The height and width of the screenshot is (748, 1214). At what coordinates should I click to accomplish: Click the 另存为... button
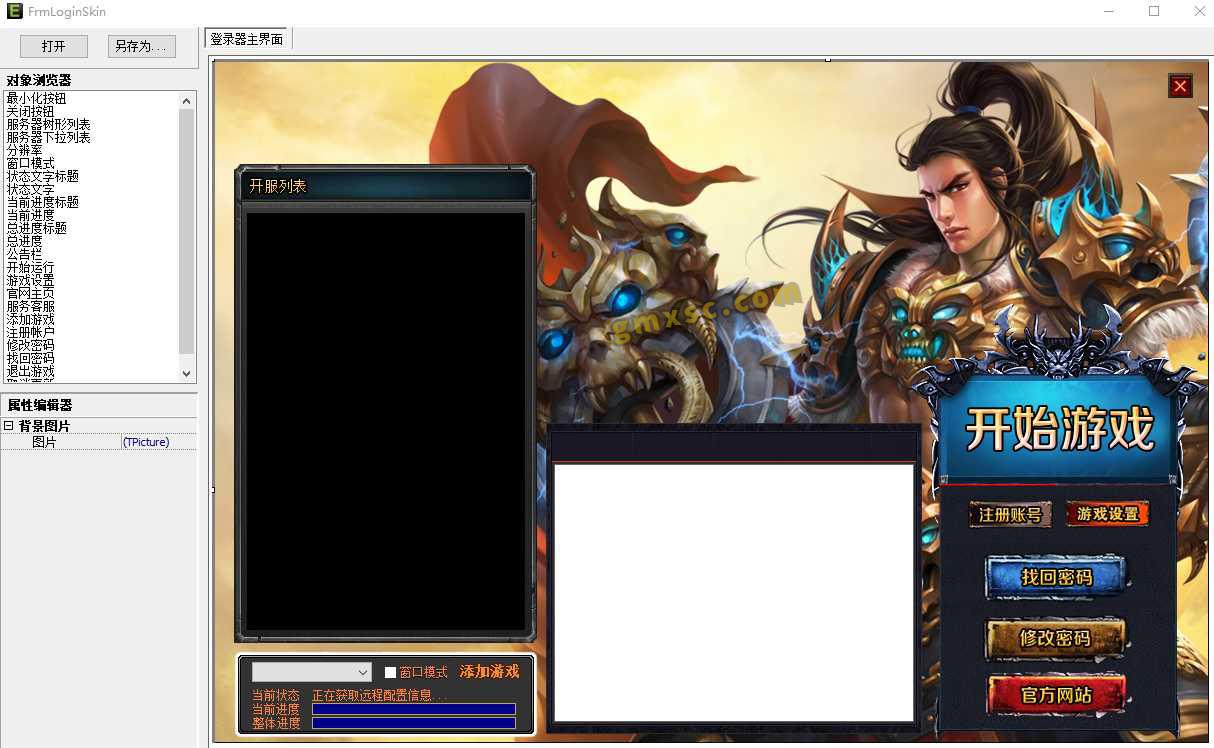[x=142, y=46]
